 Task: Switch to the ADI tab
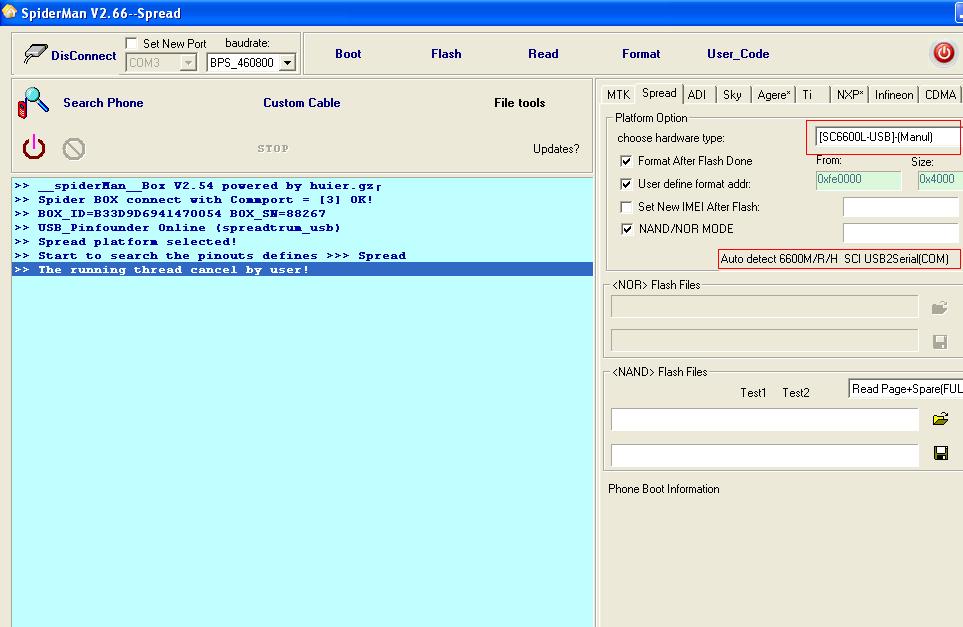696,95
